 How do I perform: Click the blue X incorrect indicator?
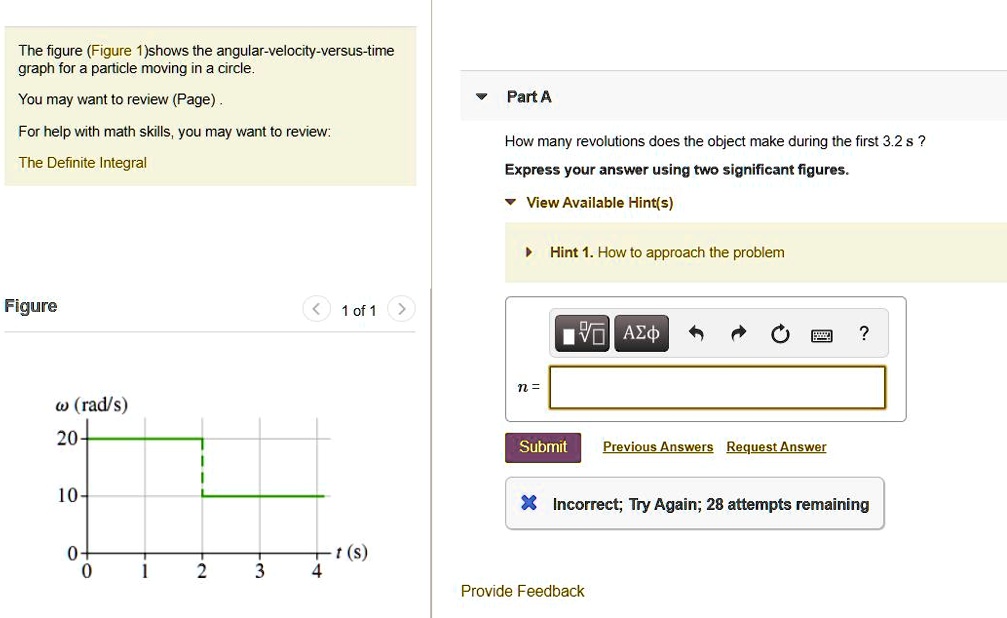527,503
